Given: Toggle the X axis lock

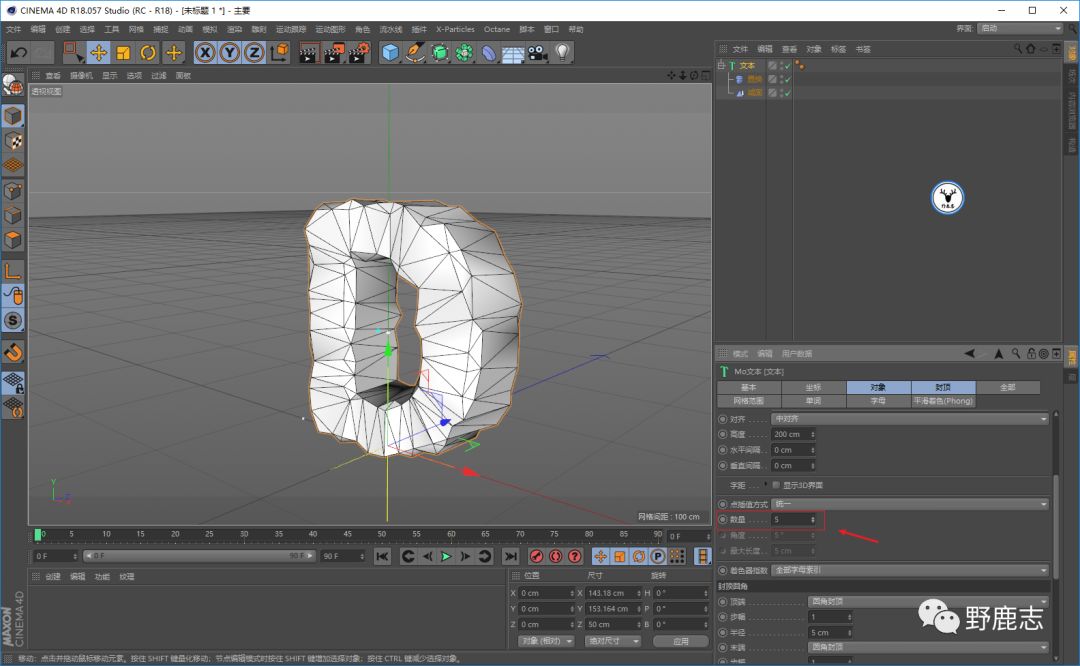Looking at the screenshot, I should [x=205, y=53].
